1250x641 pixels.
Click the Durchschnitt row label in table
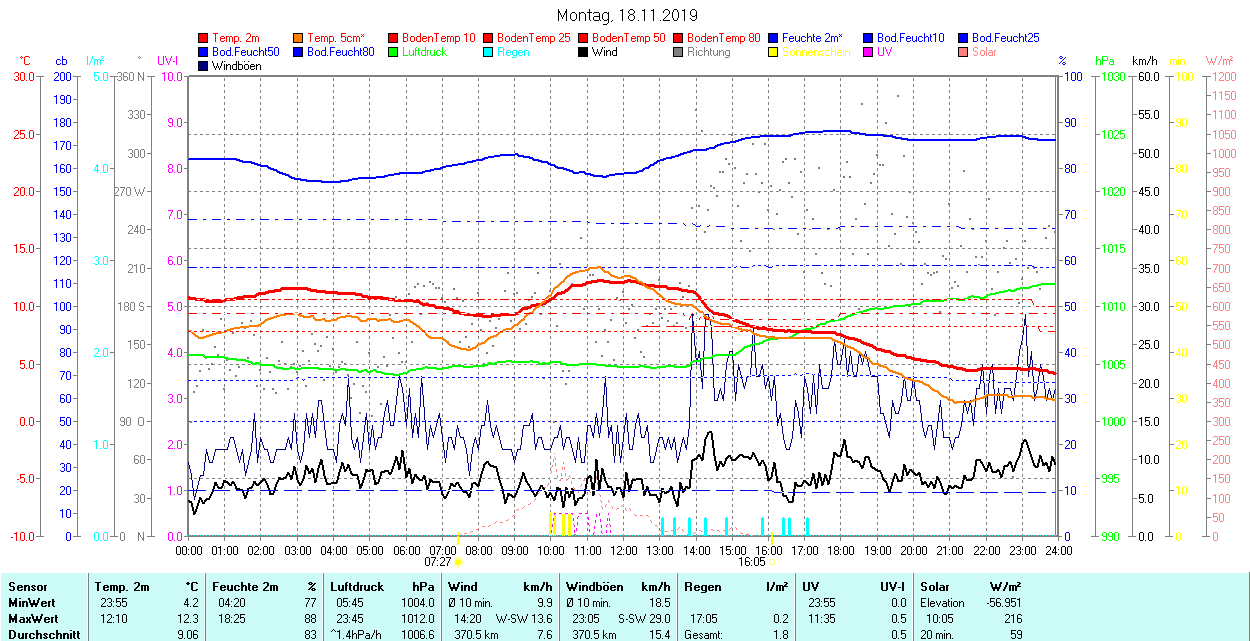[x=41, y=634]
